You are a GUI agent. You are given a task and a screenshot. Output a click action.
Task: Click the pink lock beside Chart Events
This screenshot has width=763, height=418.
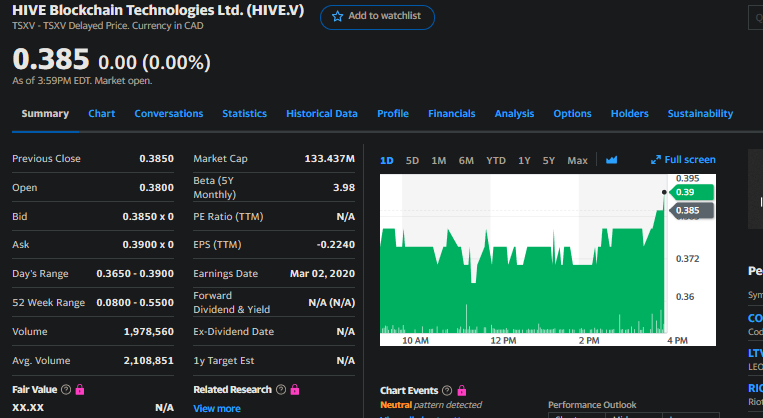(x=461, y=390)
